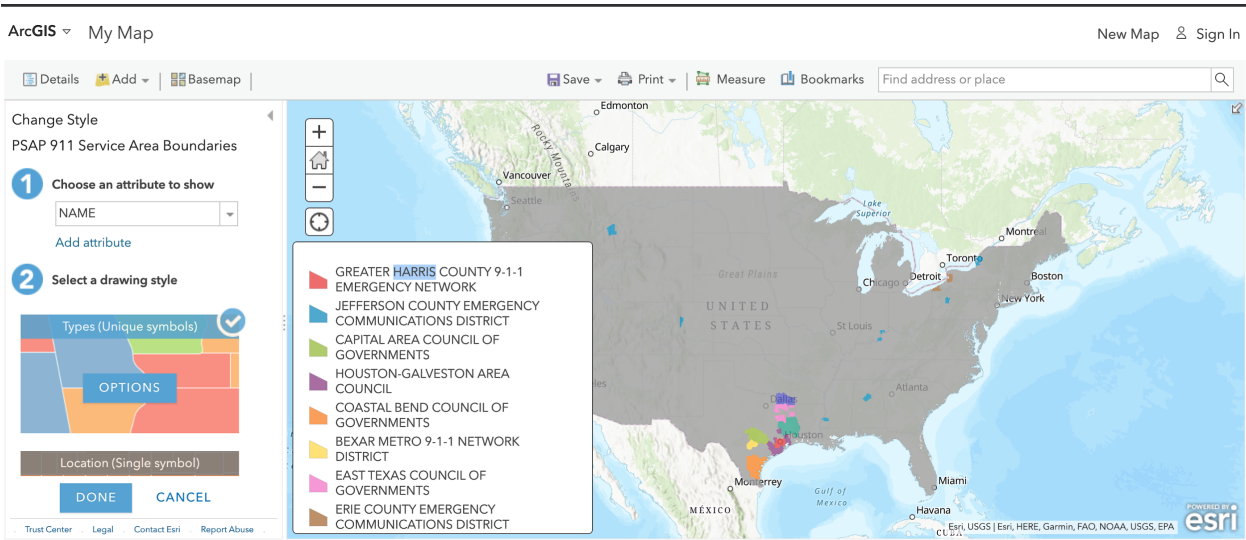Image resolution: width=1246 pixels, height=540 pixels.
Task: Click the Details toolbar icon
Action: [x=30, y=79]
